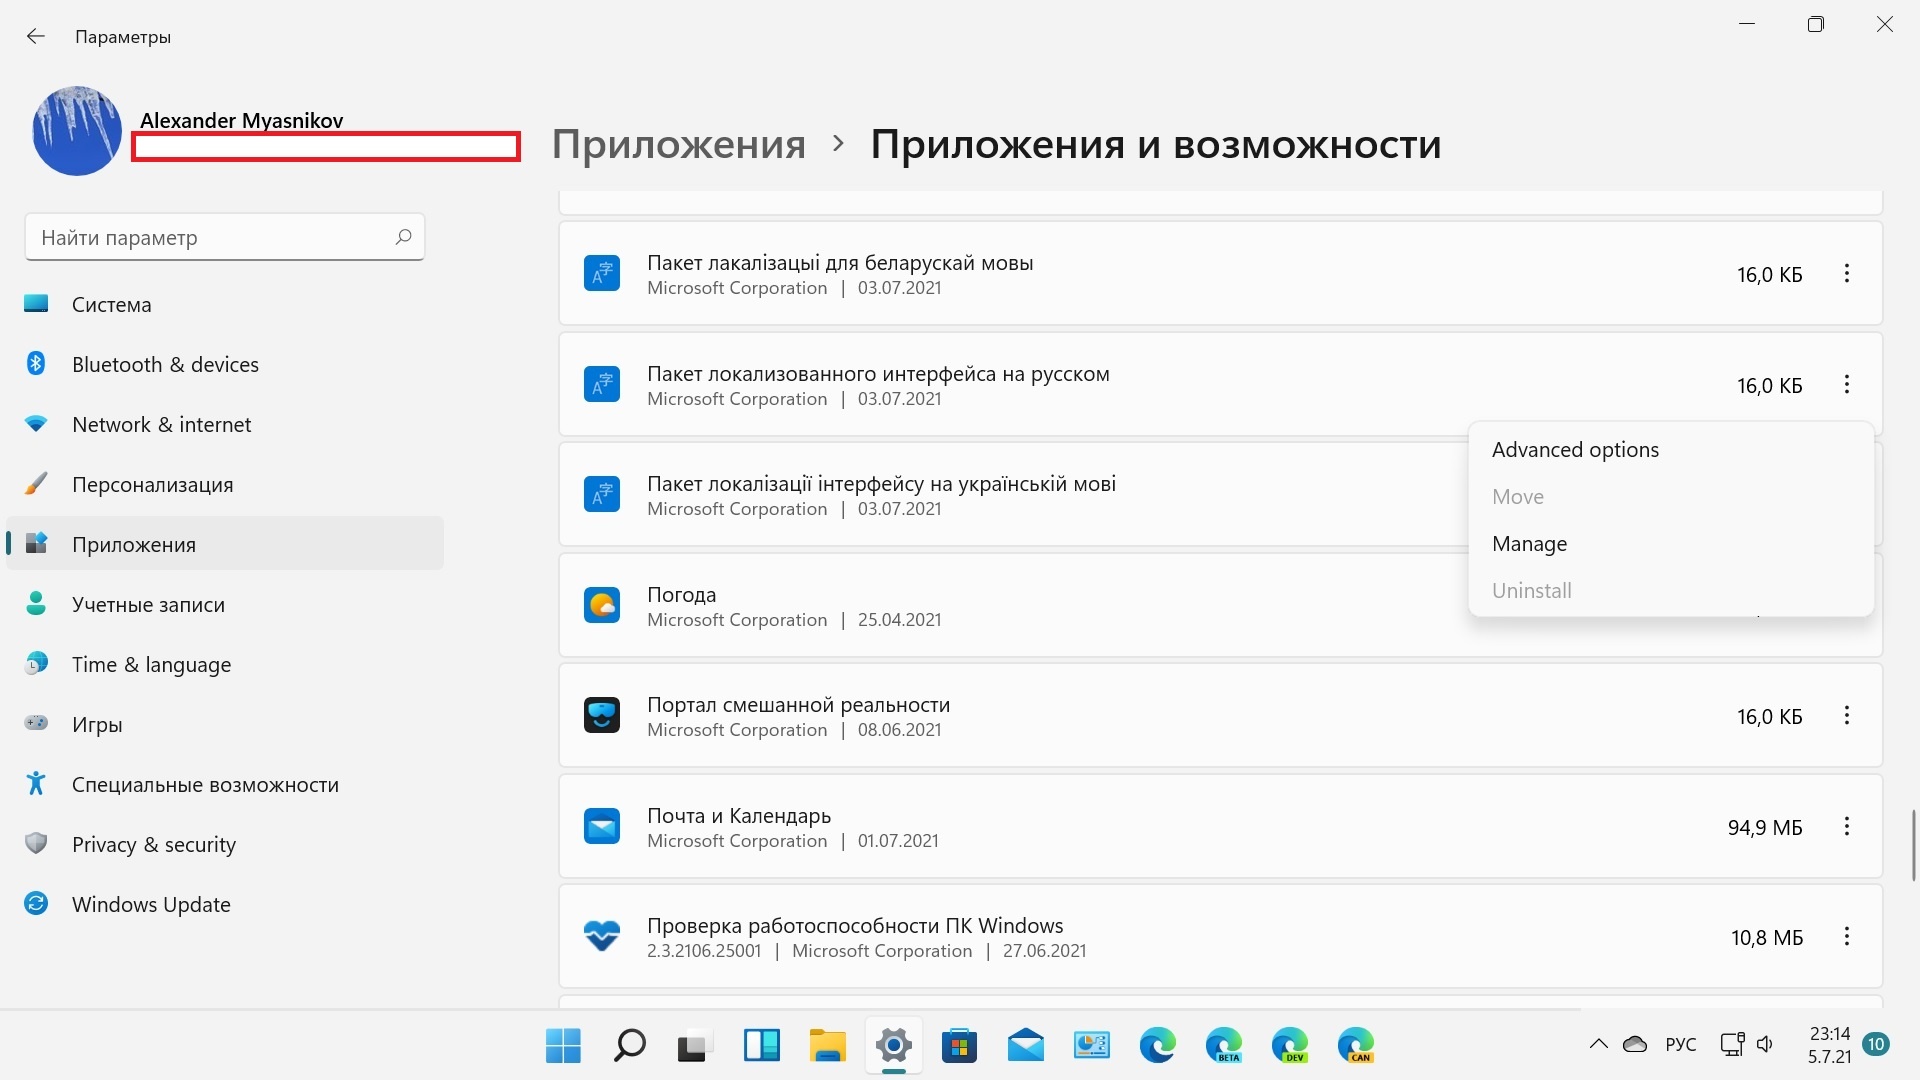Click the PC Health Check heart icon
This screenshot has width=1920, height=1080.
[602, 936]
